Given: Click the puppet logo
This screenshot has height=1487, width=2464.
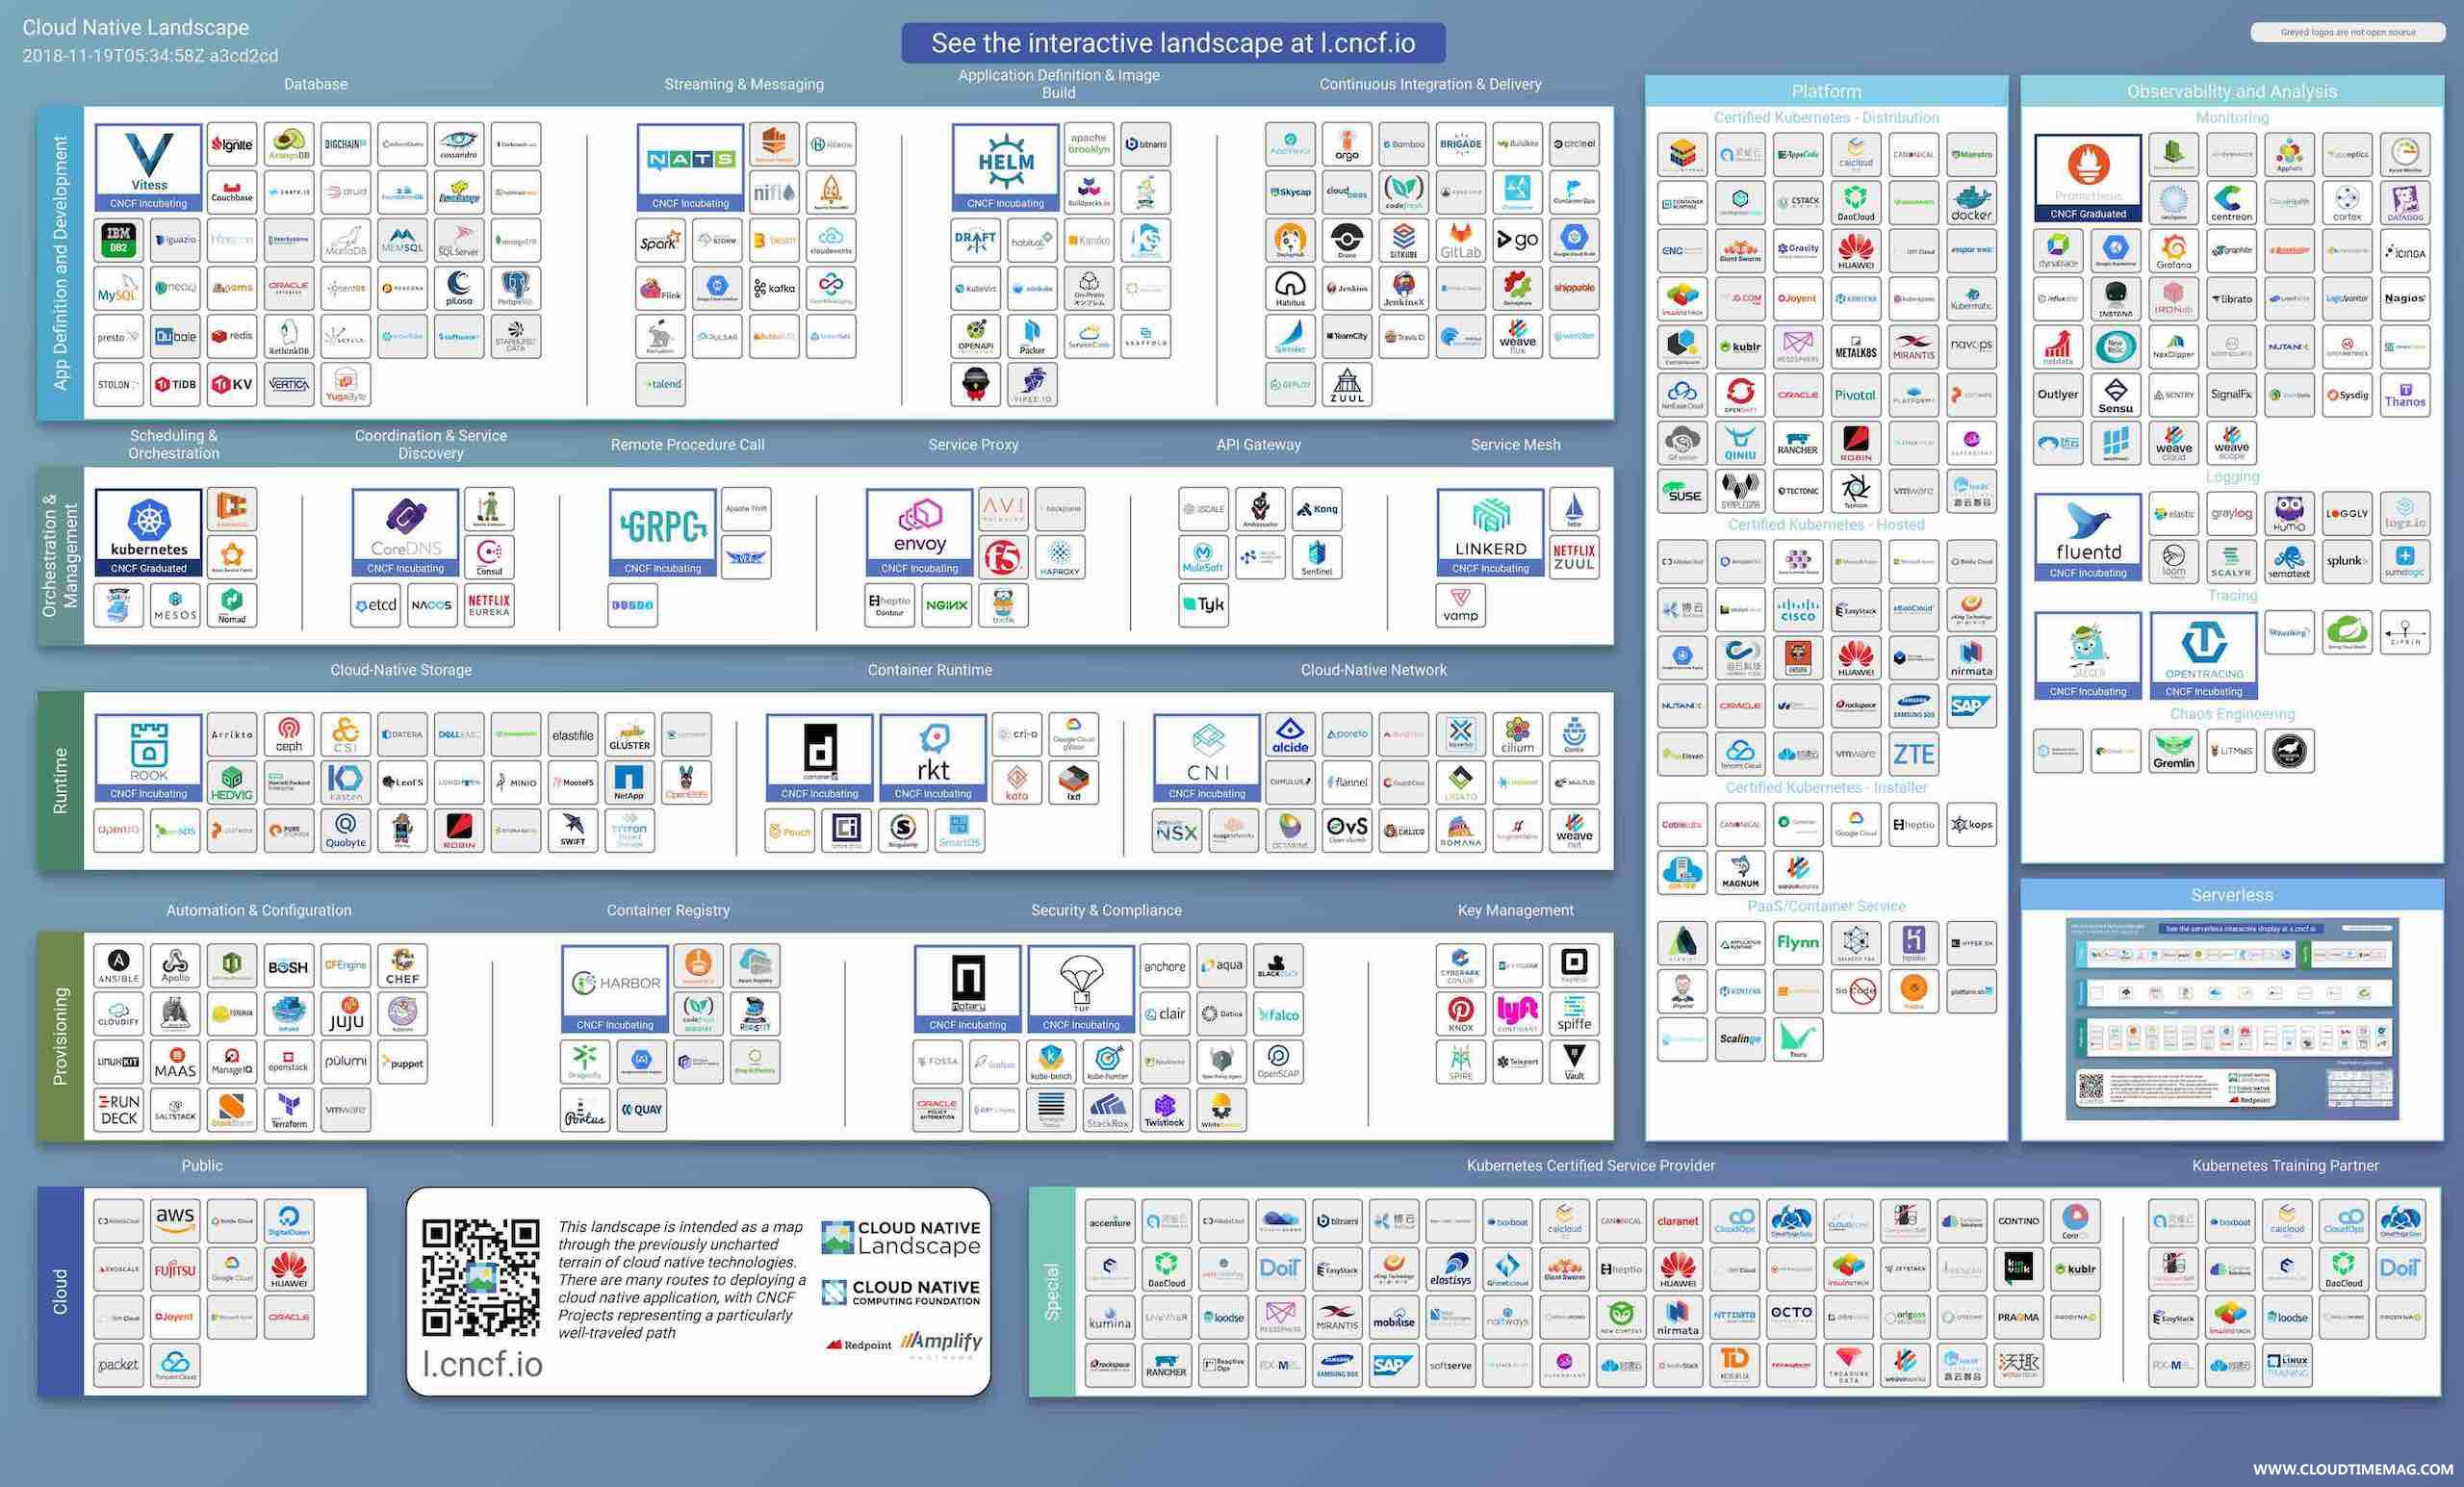Looking at the screenshot, I should point(402,1062).
